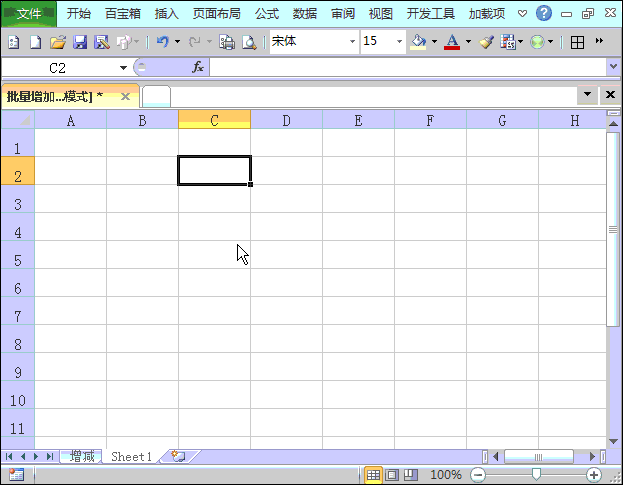Switch to the 增减 sheet tab
The width and height of the screenshot is (623, 485).
tap(82, 456)
